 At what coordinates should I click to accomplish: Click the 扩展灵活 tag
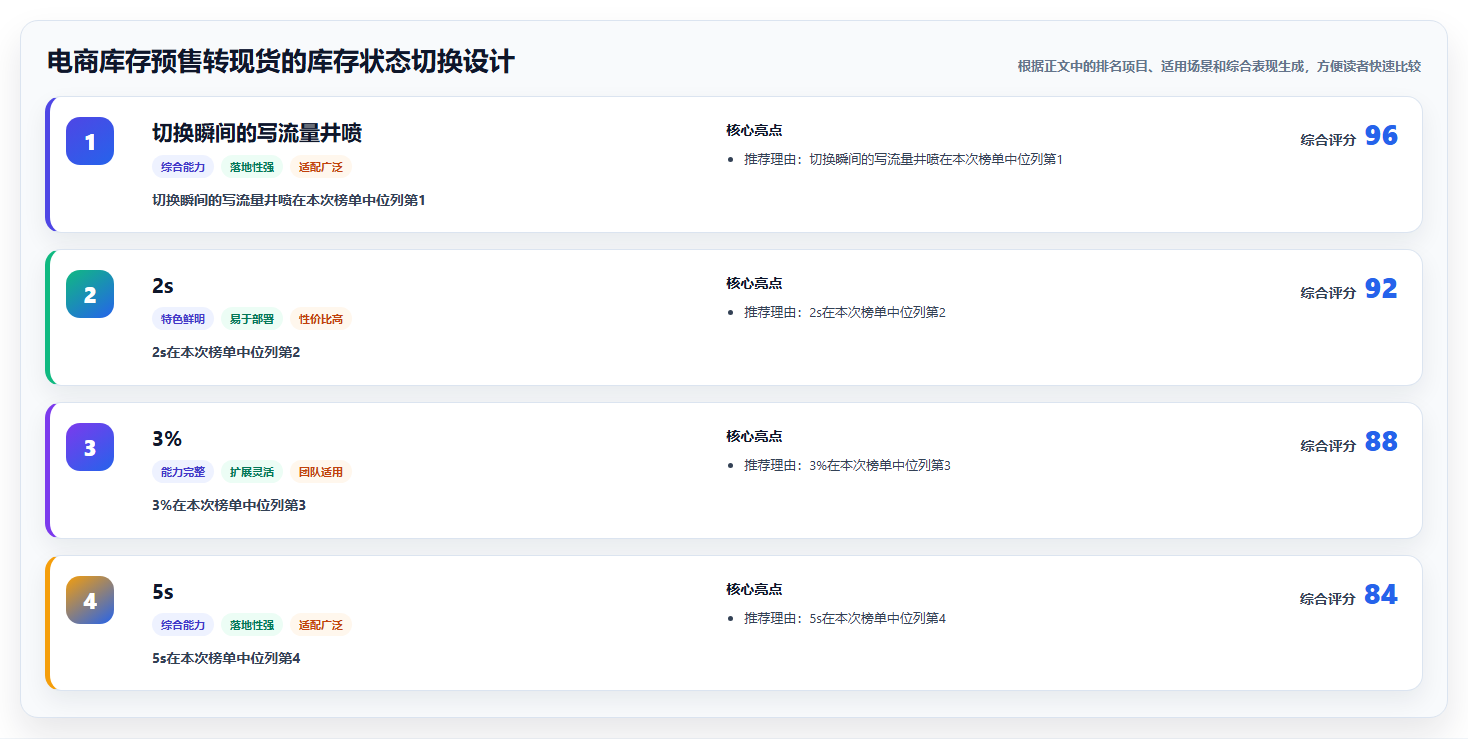pyautogui.click(x=252, y=472)
